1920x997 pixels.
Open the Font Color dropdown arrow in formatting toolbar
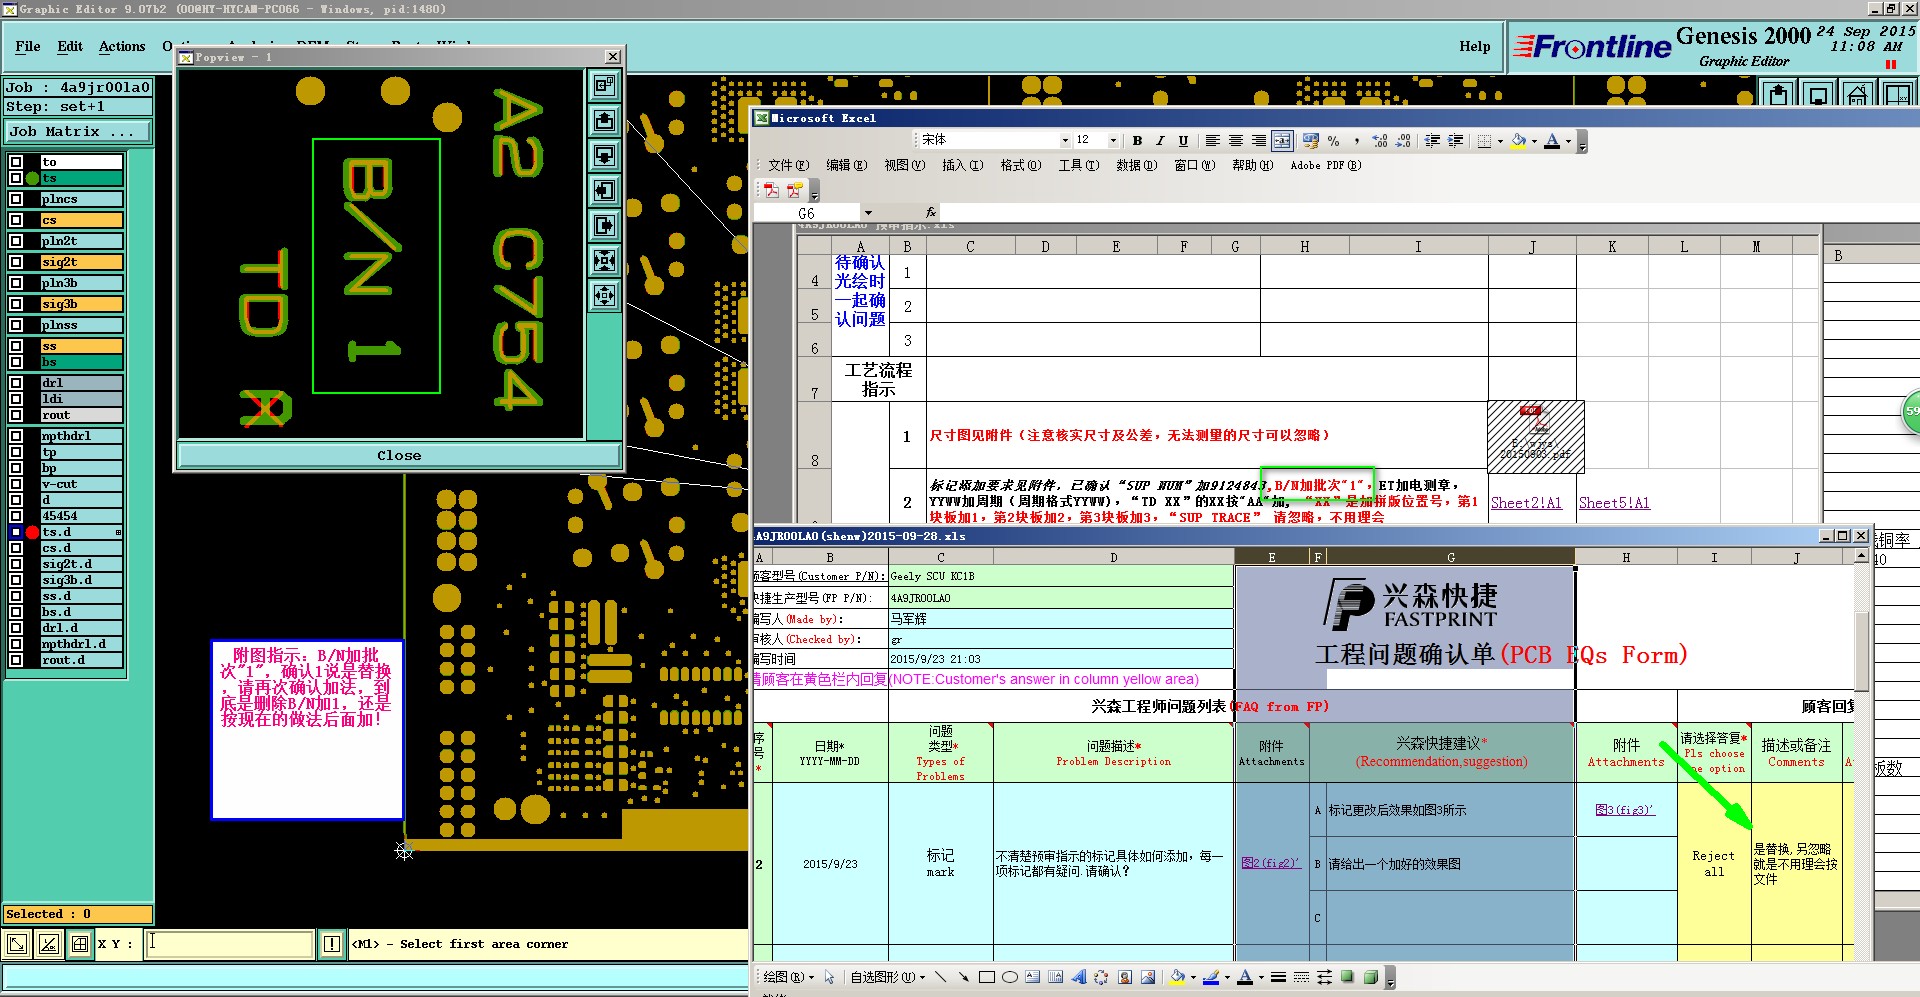[1568, 141]
